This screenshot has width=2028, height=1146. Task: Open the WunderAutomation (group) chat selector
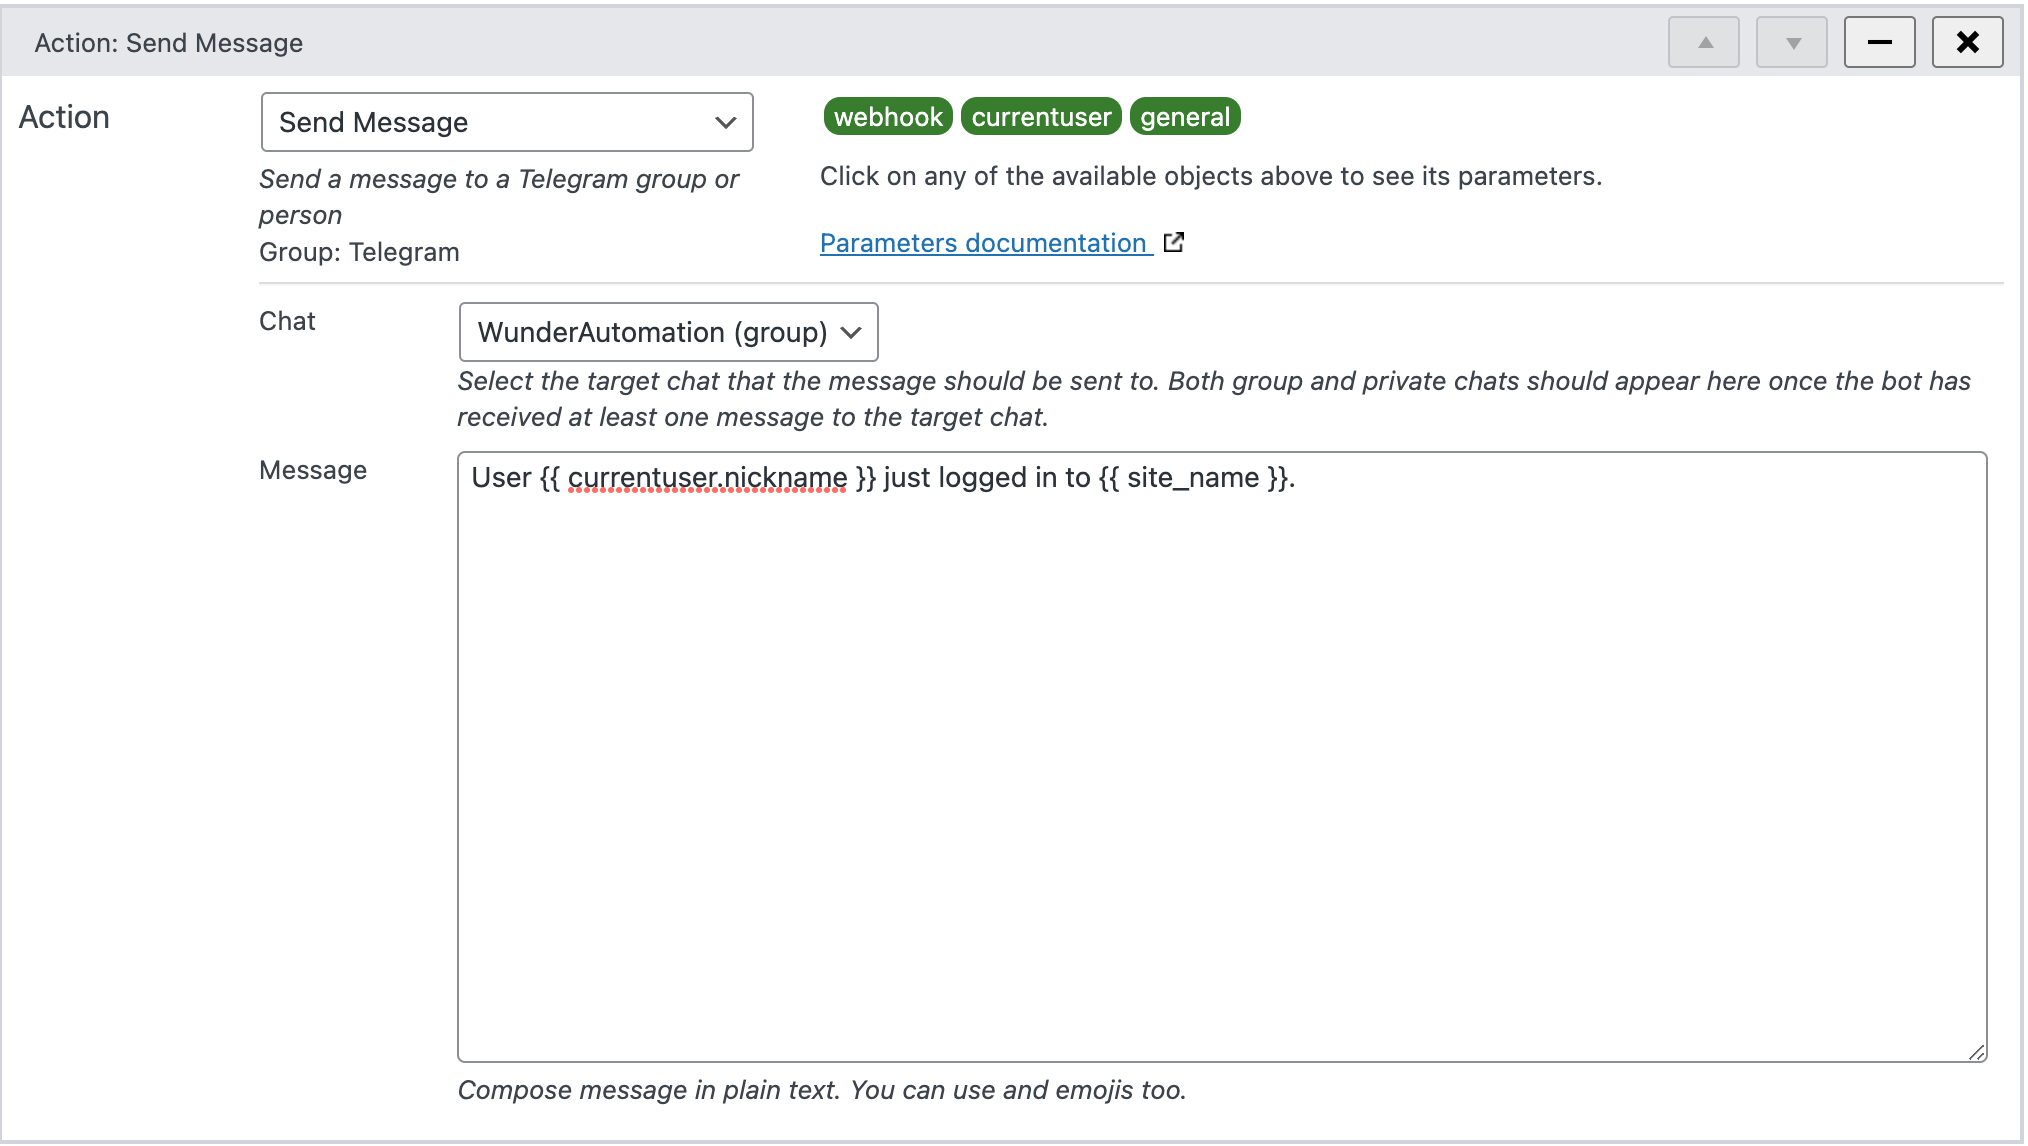click(x=667, y=333)
